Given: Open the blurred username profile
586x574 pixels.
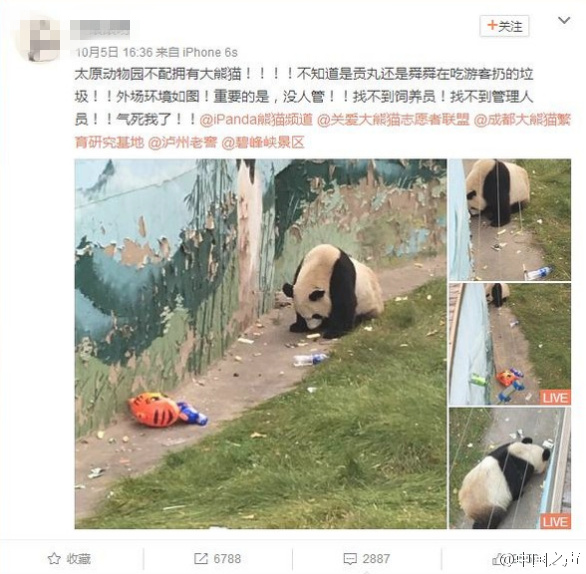Looking at the screenshot, I should 100,30.
